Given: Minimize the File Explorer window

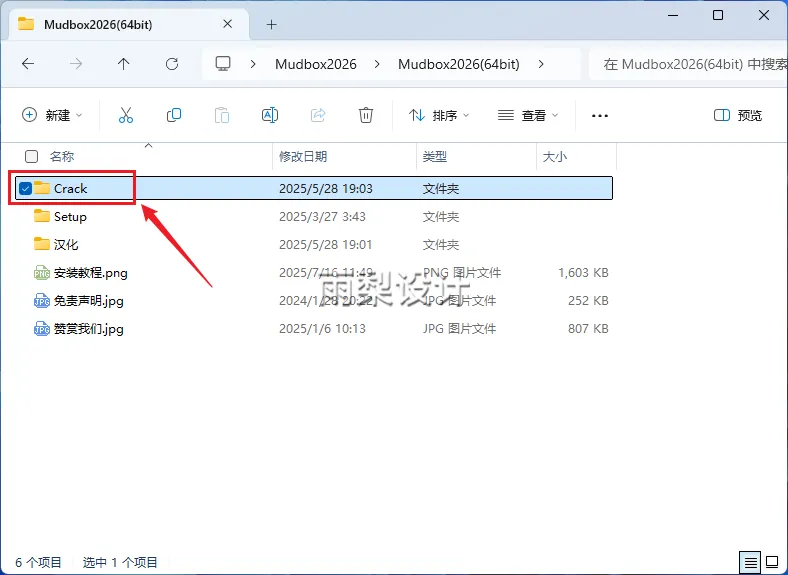Looking at the screenshot, I should point(673,15).
